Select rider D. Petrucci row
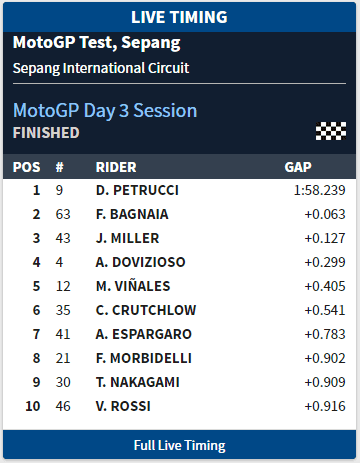Viewport: 360px width, 463px height. [179, 190]
